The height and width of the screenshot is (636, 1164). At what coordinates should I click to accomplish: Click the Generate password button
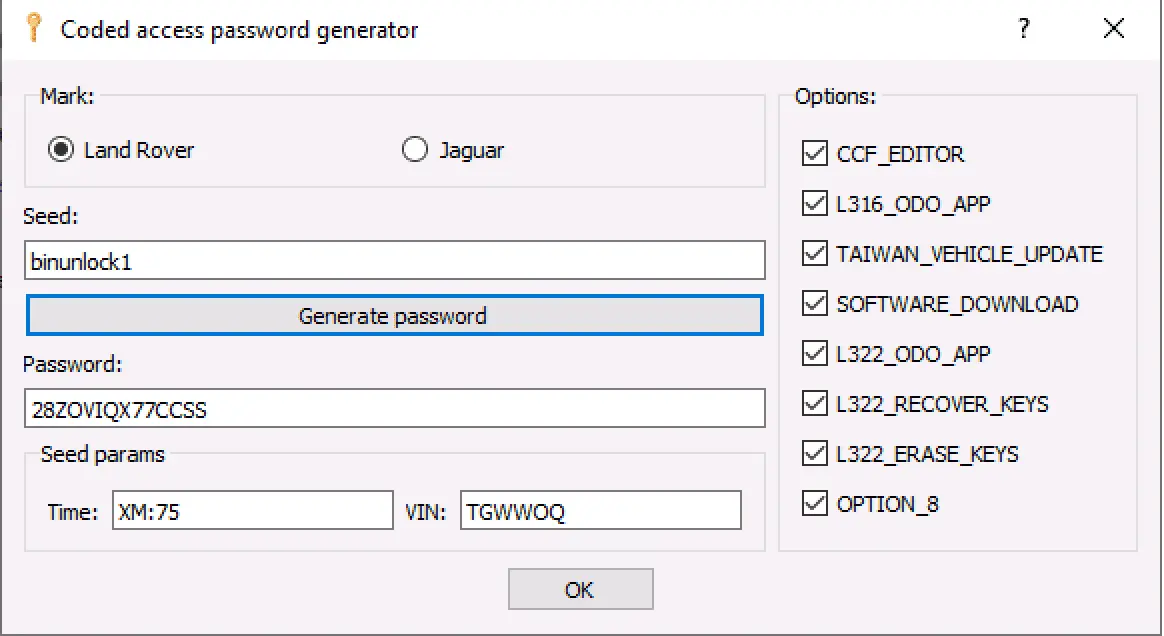click(394, 315)
